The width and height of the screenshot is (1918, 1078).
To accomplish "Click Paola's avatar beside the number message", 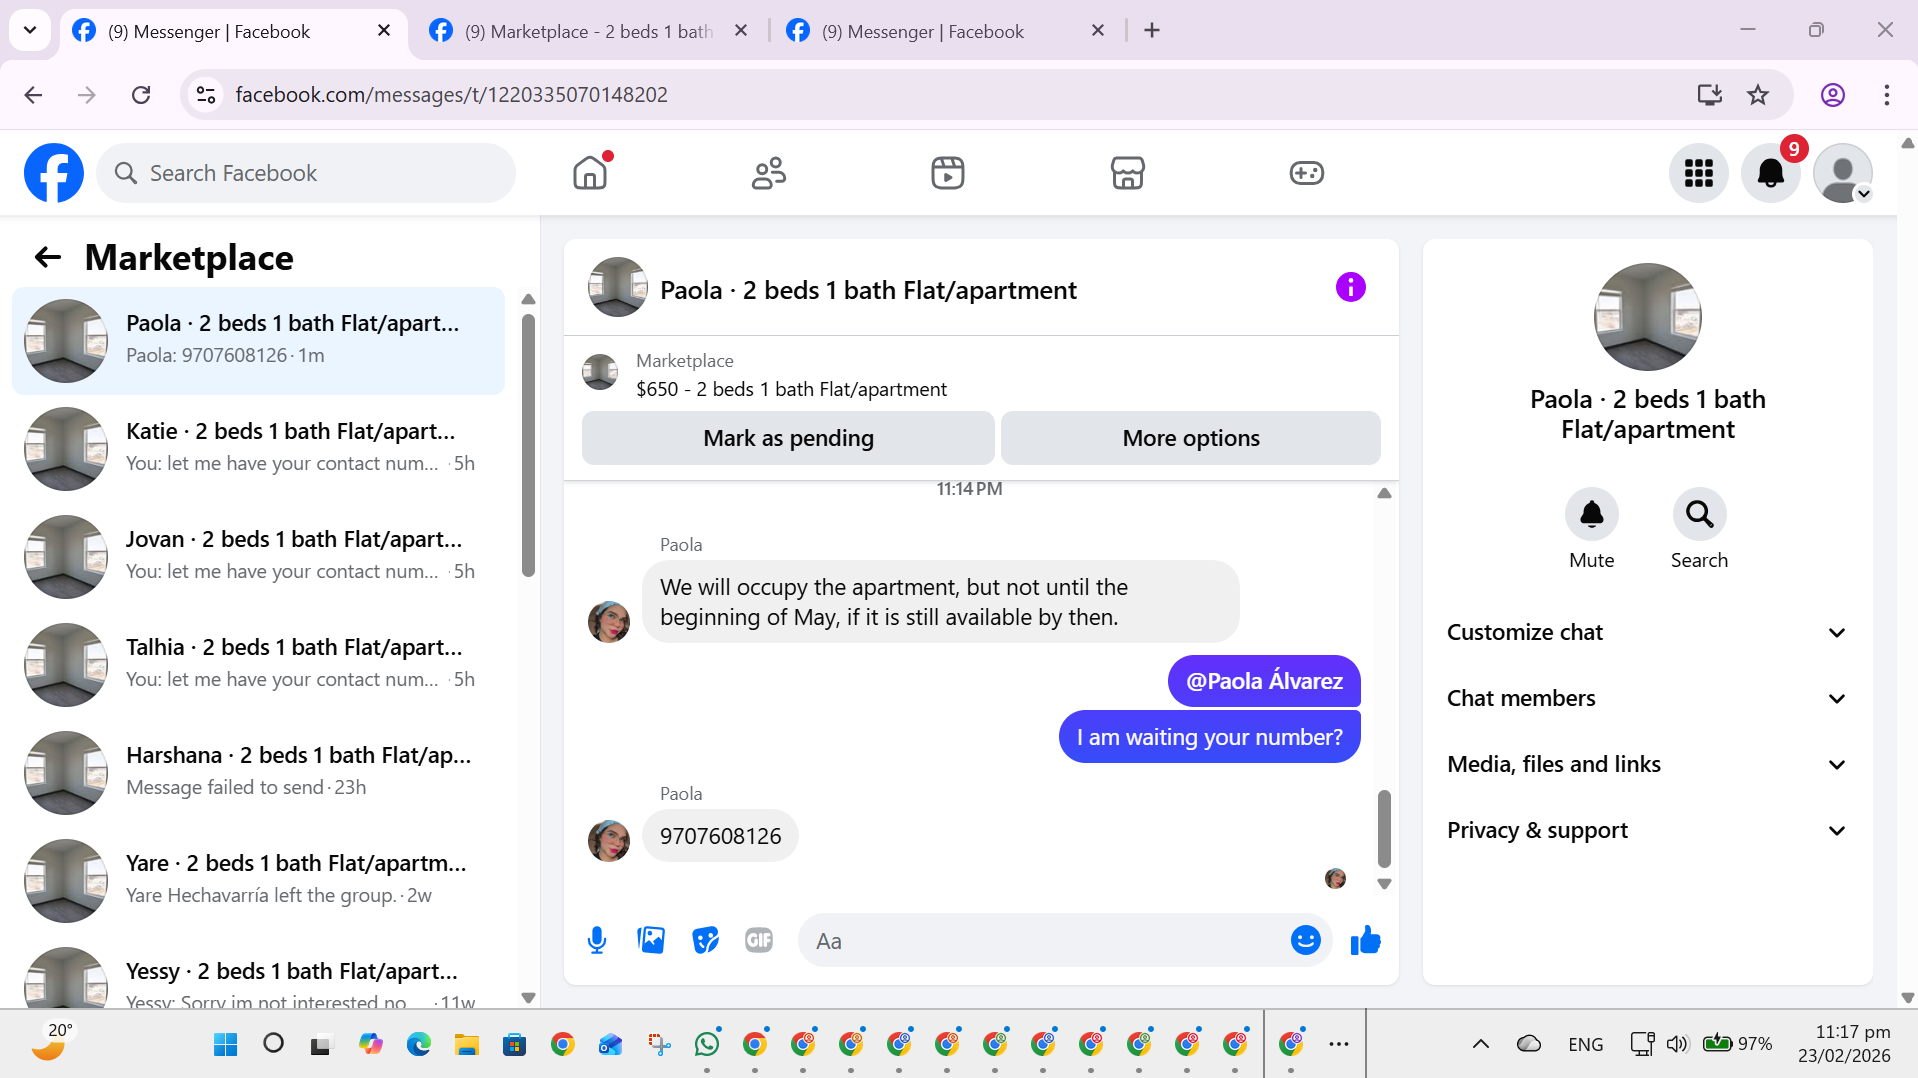I will click(609, 841).
